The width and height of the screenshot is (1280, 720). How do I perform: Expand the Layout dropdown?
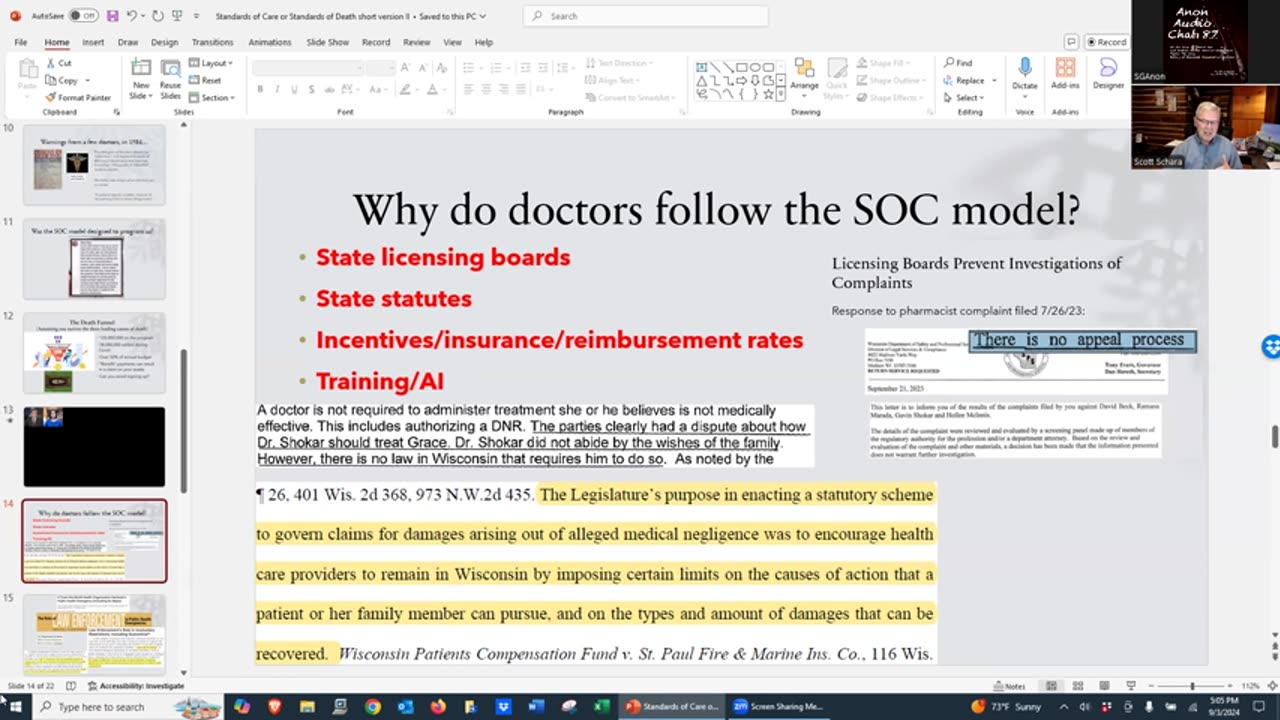(211, 63)
